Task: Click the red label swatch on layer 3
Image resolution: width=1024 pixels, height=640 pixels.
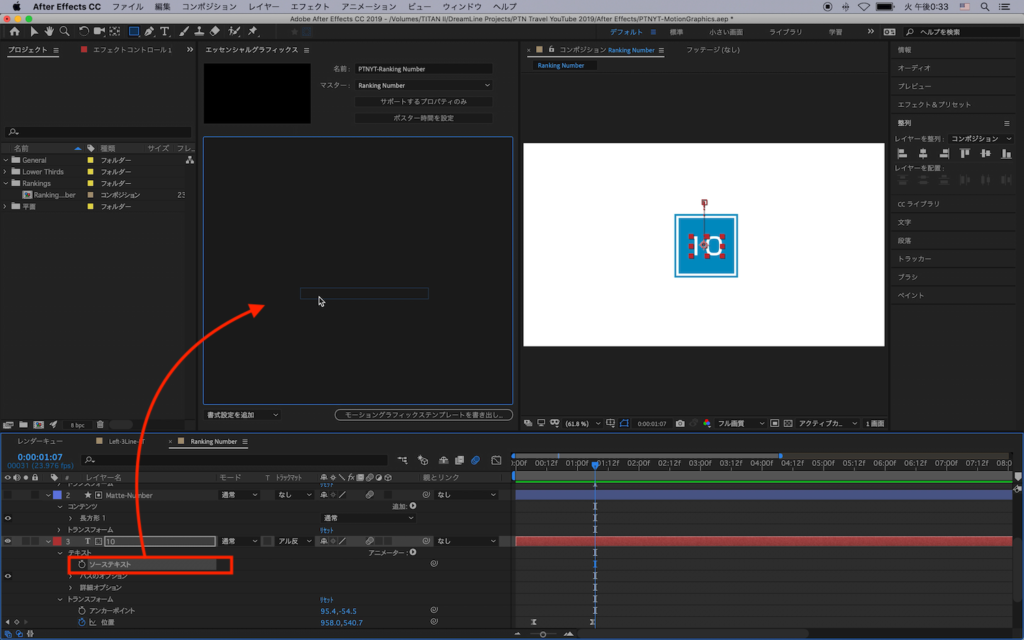Action: [x=57, y=541]
